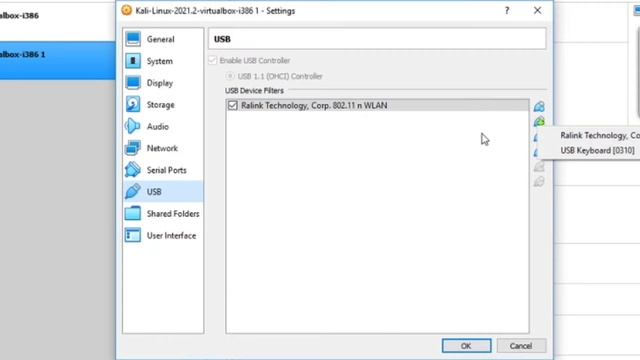Click the move filter up icon
The height and width of the screenshot is (360, 640).
coord(539,167)
